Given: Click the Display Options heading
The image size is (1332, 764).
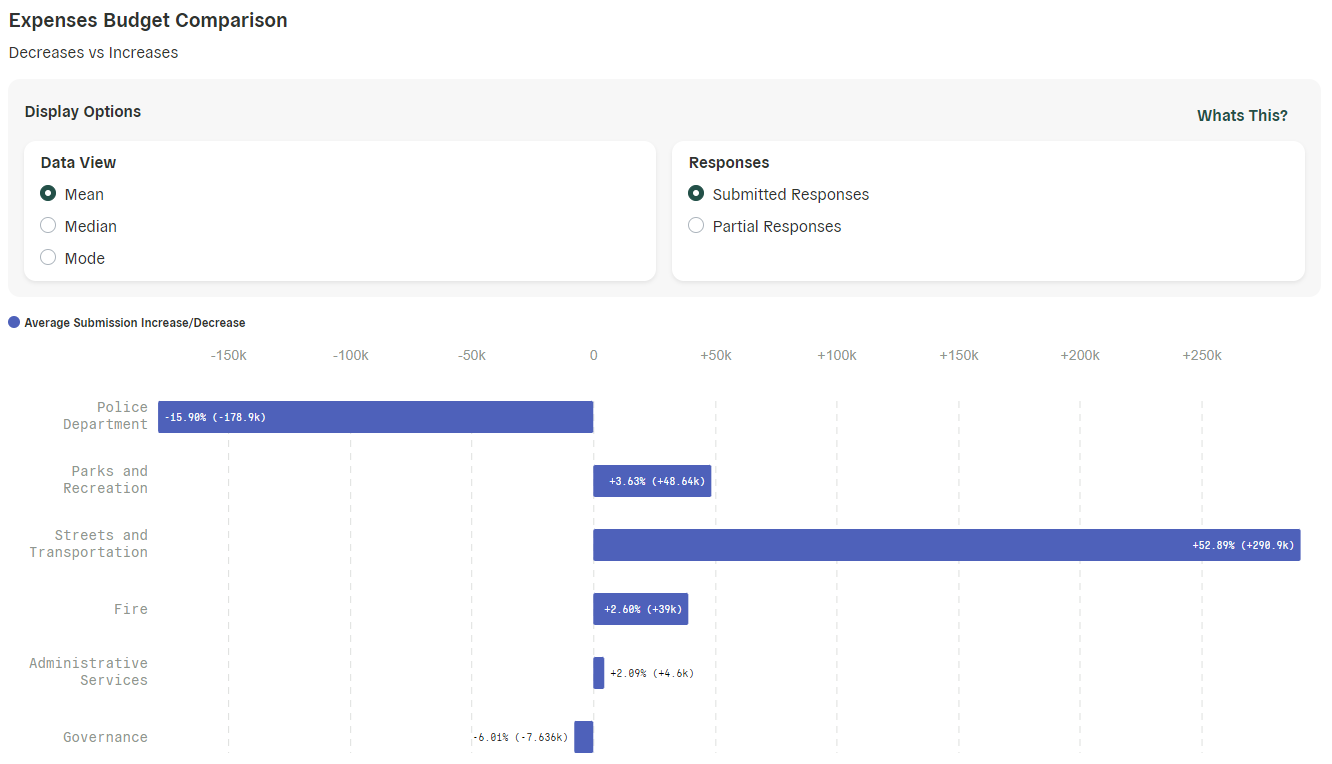Looking at the screenshot, I should click(83, 112).
